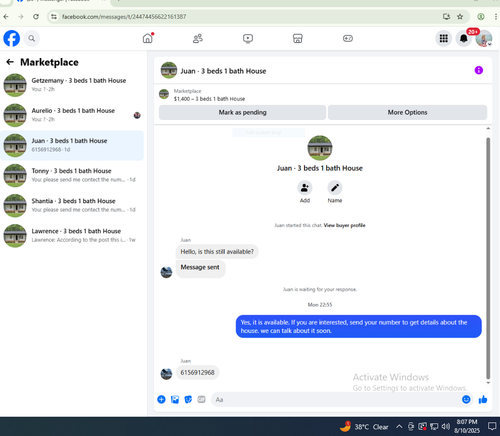This screenshot has height=436, width=500.
Task: Open the taskbar clock 8:07 PM
Action: [467, 426]
